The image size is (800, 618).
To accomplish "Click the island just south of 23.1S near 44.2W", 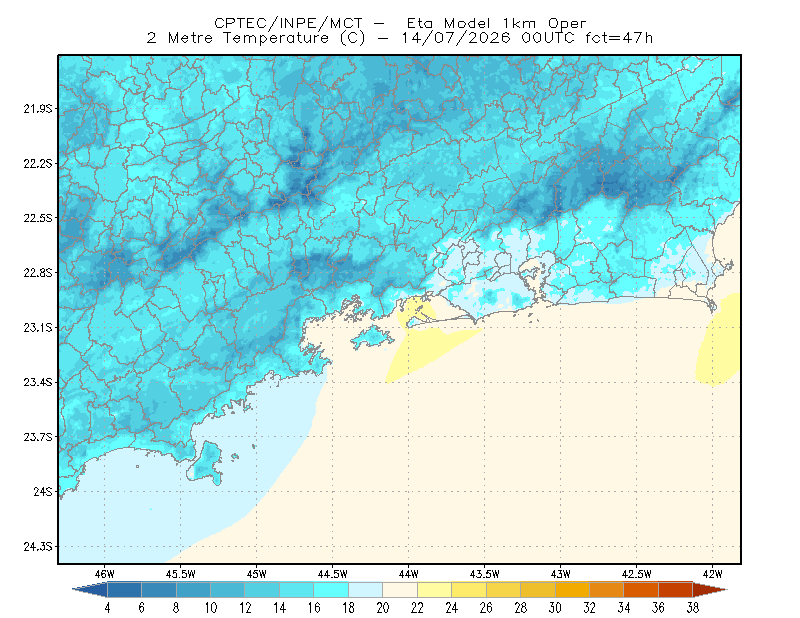I will (x=372, y=337).
